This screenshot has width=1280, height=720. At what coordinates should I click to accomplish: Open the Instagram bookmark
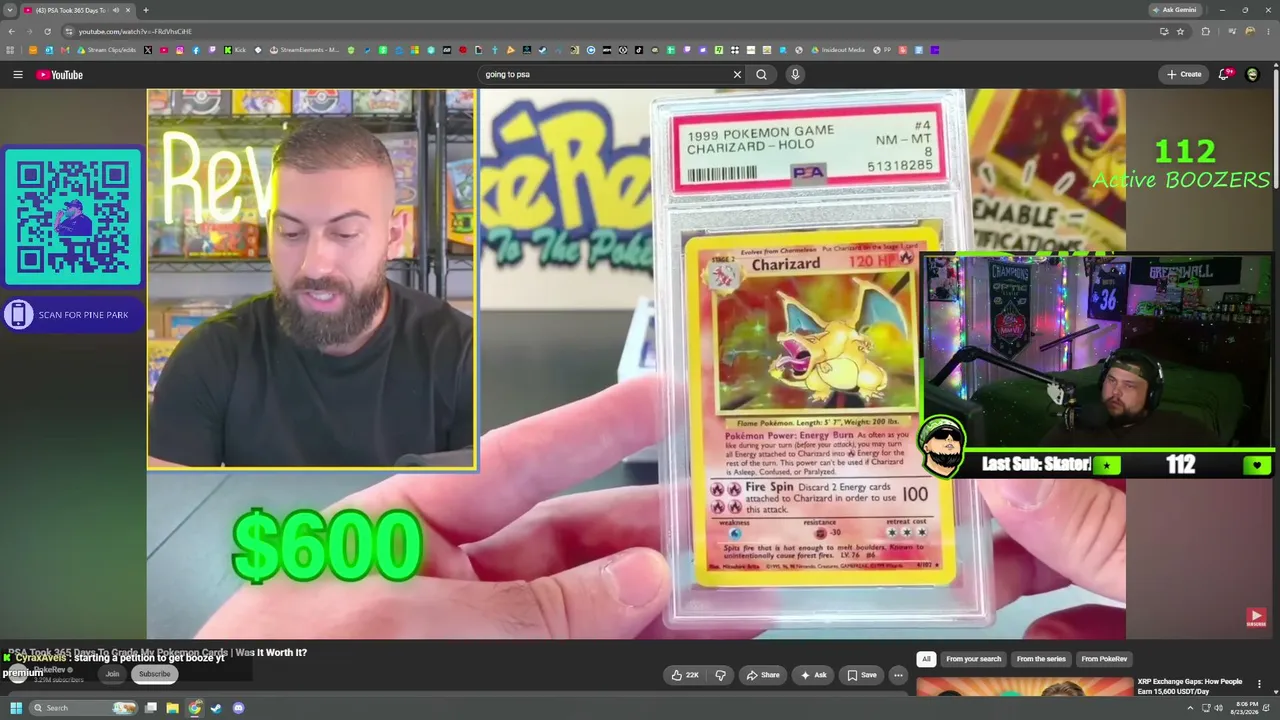pyautogui.click(x=180, y=50)
